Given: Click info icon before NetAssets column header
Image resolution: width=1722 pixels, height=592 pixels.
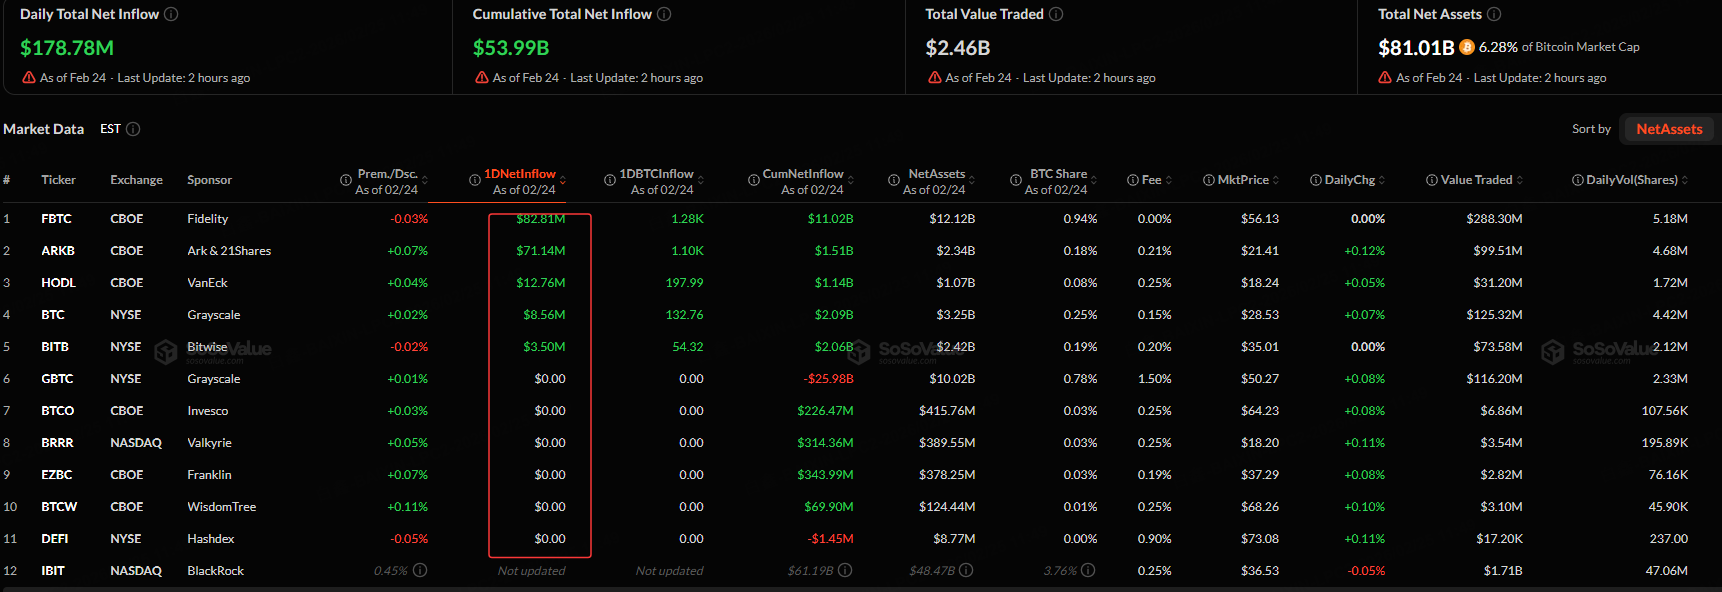Looking at the screenshot, I should [894, 180].
